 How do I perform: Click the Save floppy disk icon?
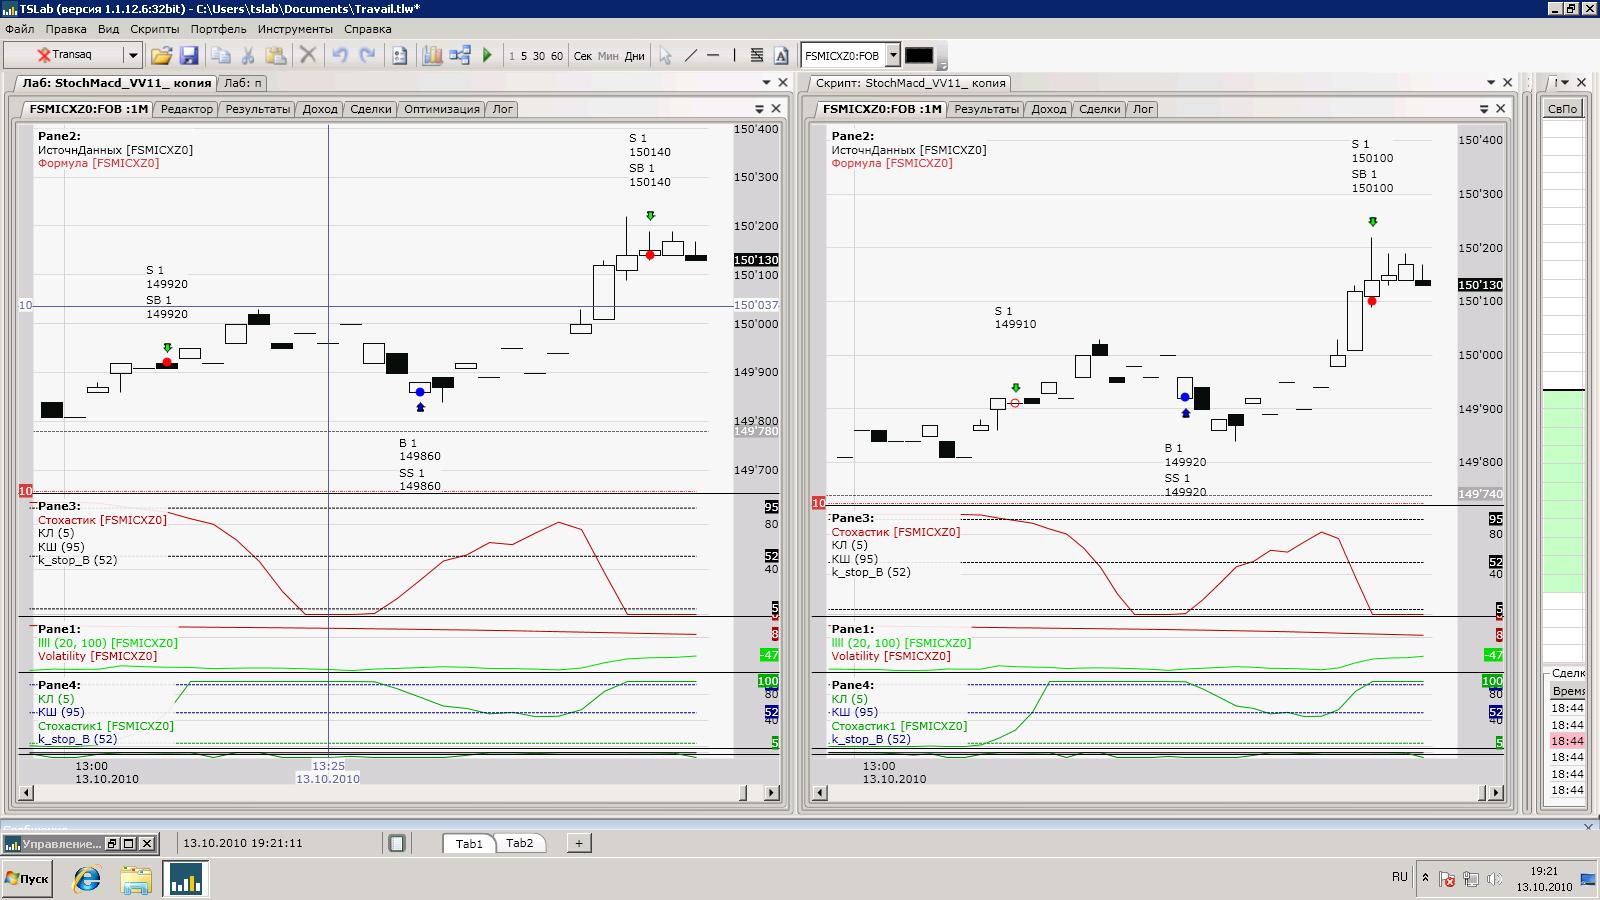tap(188, 56)
